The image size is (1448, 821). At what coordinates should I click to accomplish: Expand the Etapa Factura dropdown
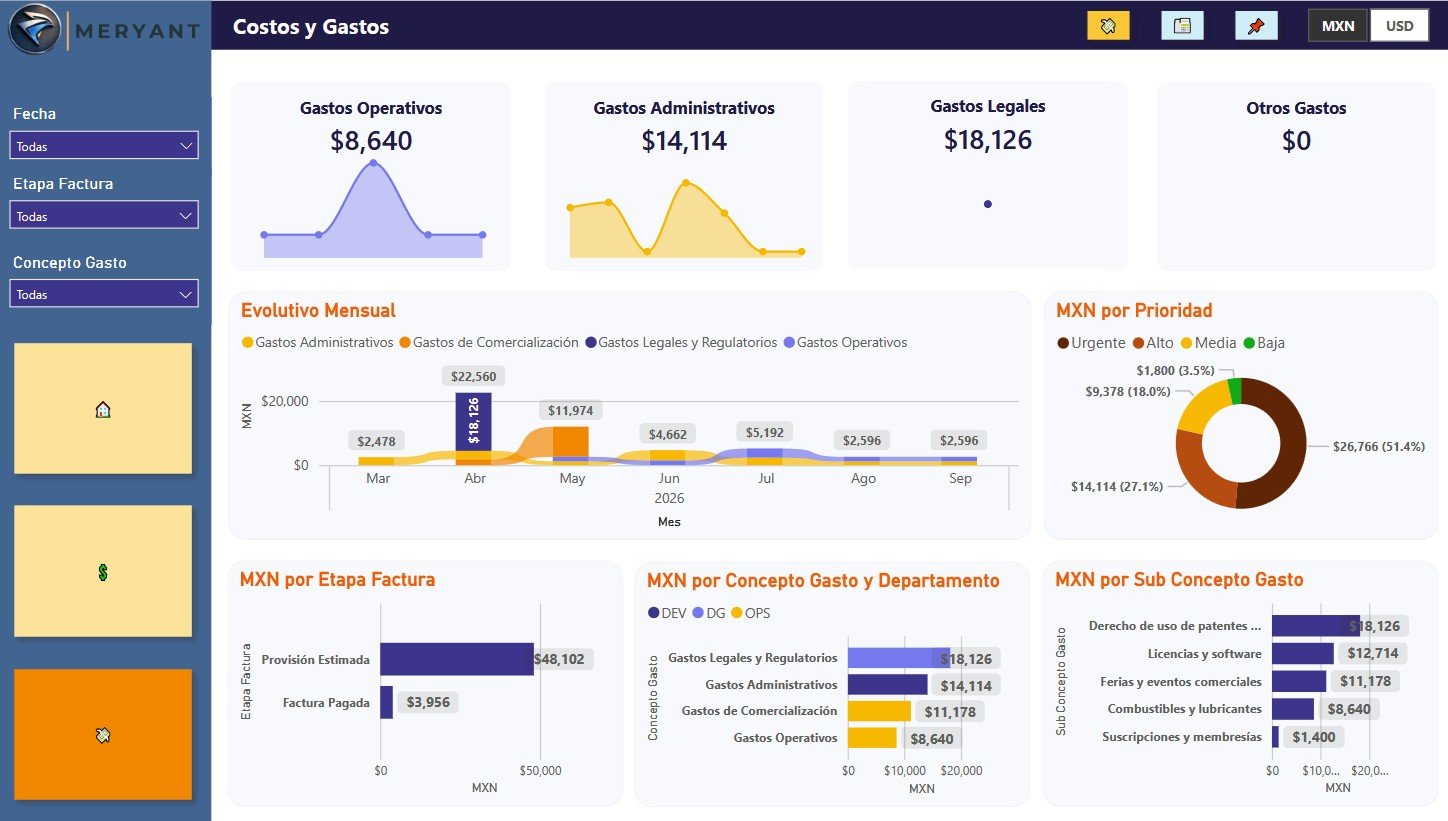[104, 216]
